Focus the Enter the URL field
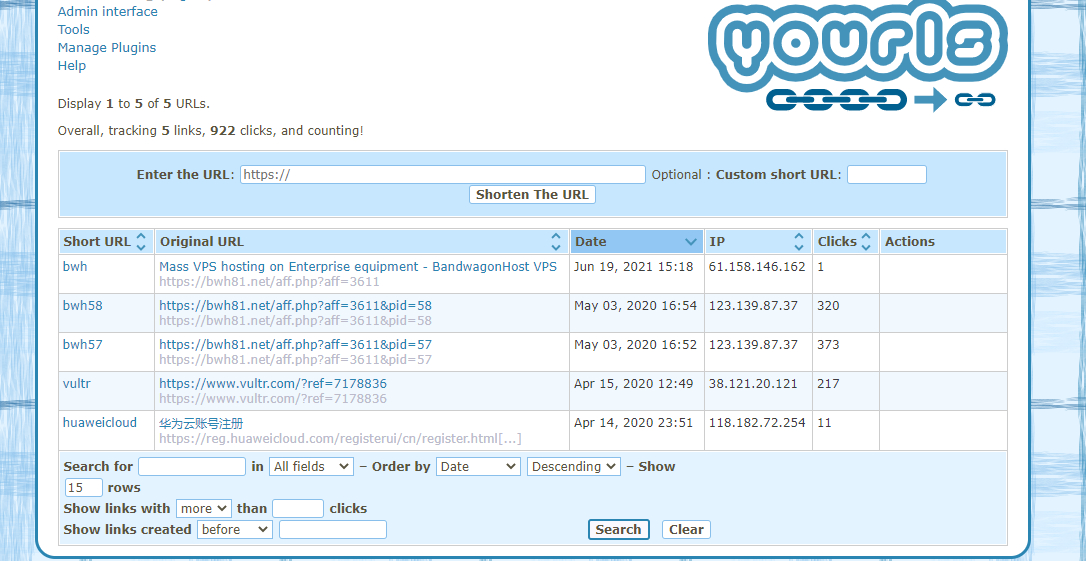Viewport: 1086px width, 561px height. (x=443, y=175)
